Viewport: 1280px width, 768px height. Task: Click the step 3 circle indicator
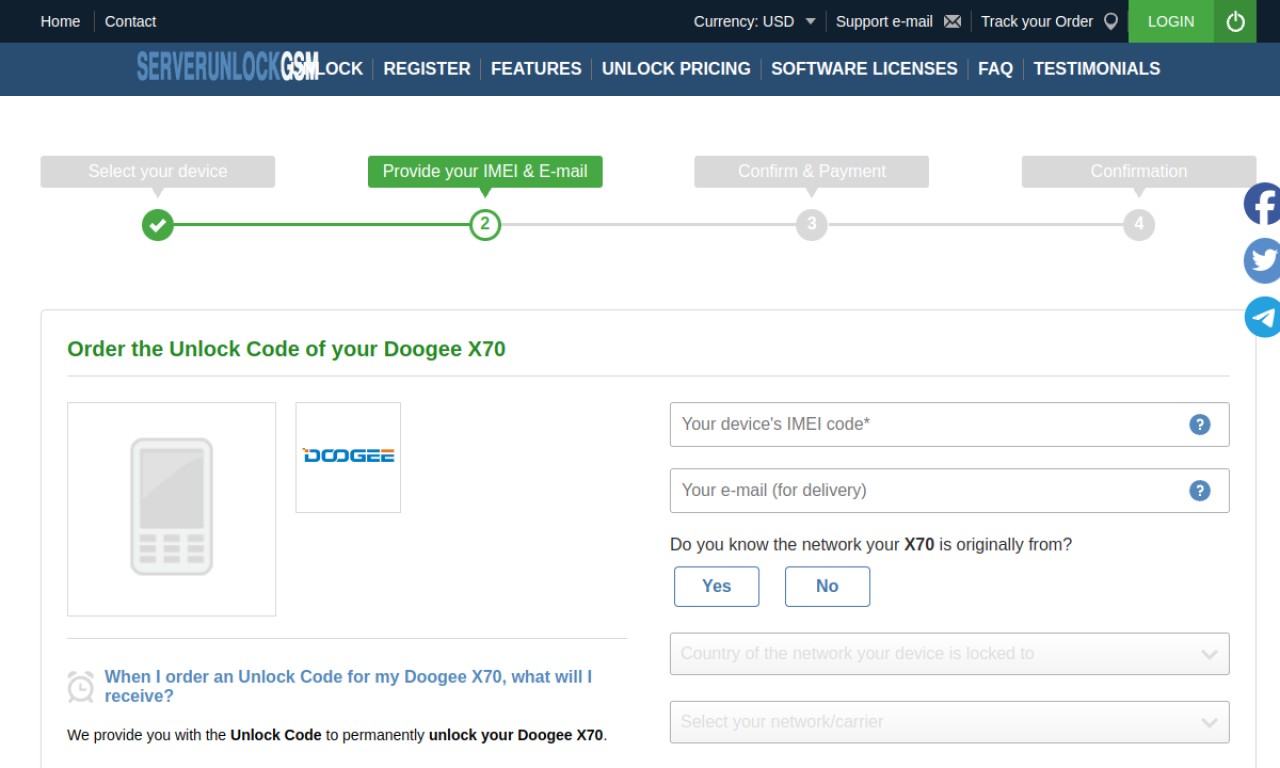point(812,224)
